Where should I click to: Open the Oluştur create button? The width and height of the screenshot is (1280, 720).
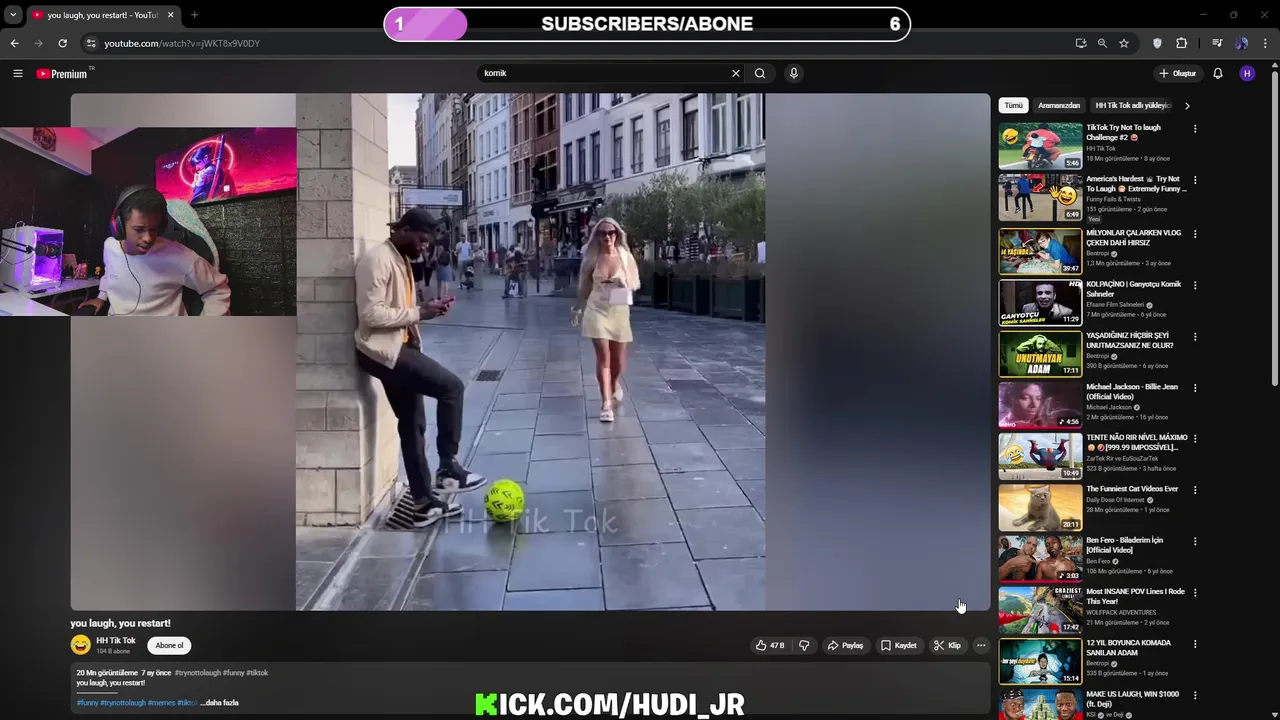coord(1177,73)
